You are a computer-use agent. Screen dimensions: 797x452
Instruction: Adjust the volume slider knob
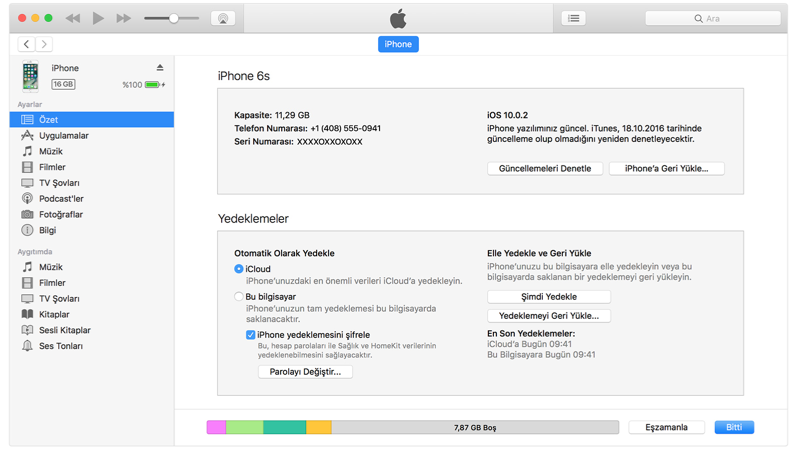(x=174, y=18)
